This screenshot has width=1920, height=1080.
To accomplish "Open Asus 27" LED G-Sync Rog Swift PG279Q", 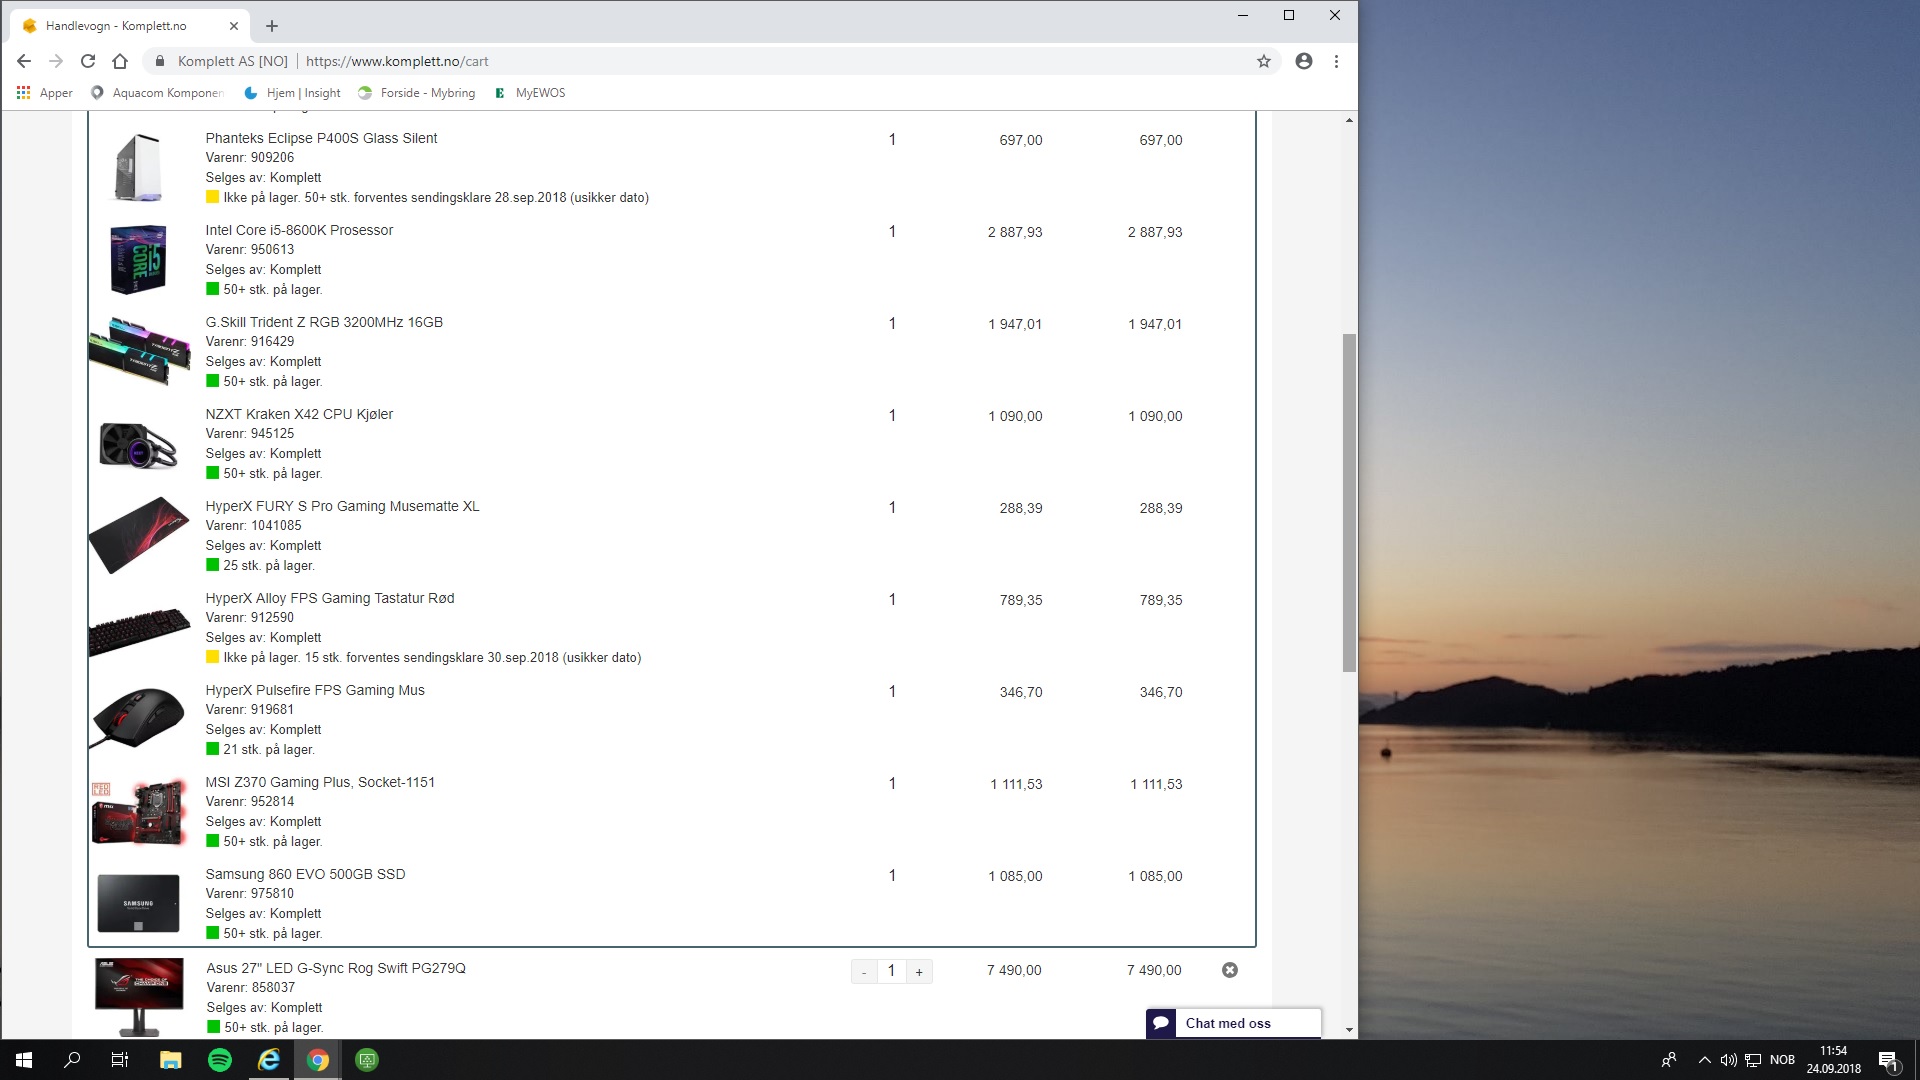I will coord(336,968).
